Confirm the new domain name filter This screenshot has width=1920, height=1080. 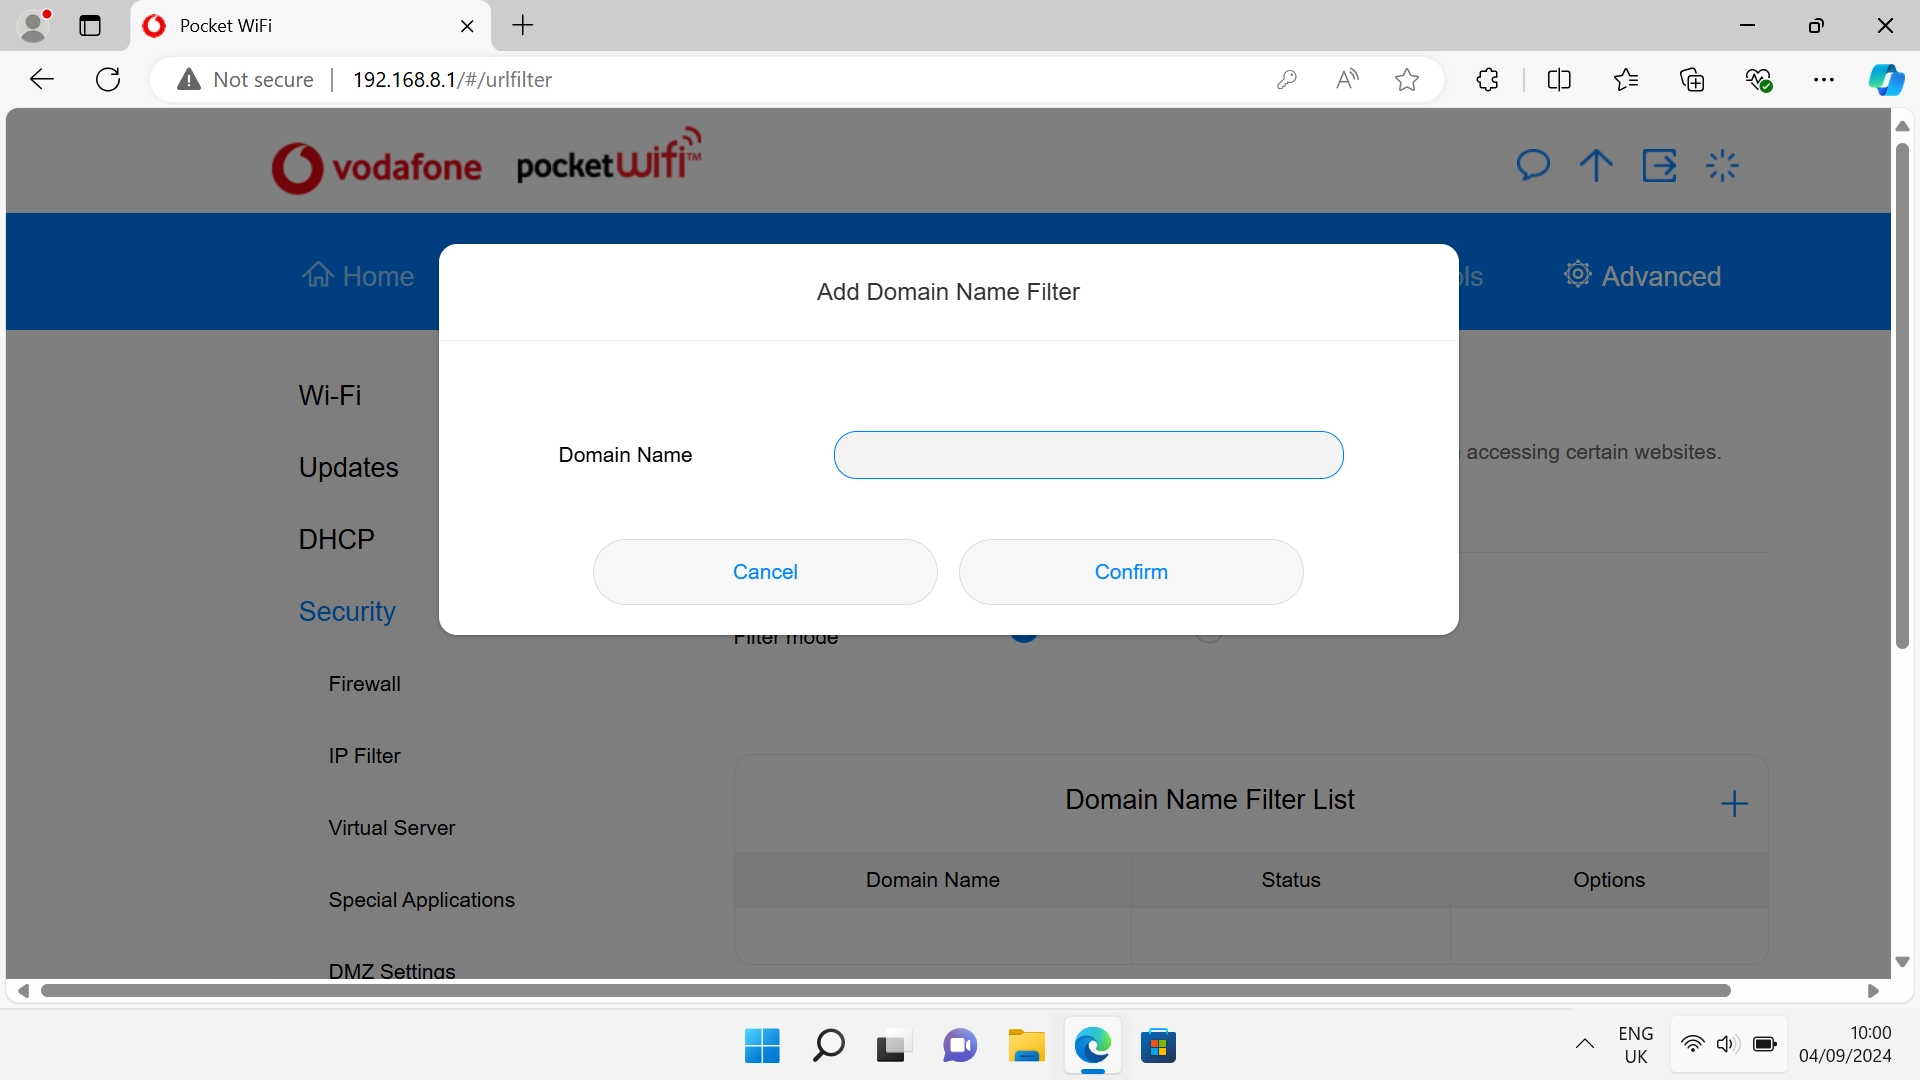tap(1130, 572)
